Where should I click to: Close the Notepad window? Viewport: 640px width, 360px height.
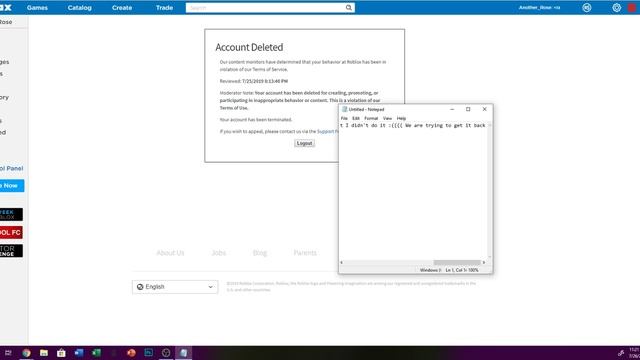[x=484, y=109]
